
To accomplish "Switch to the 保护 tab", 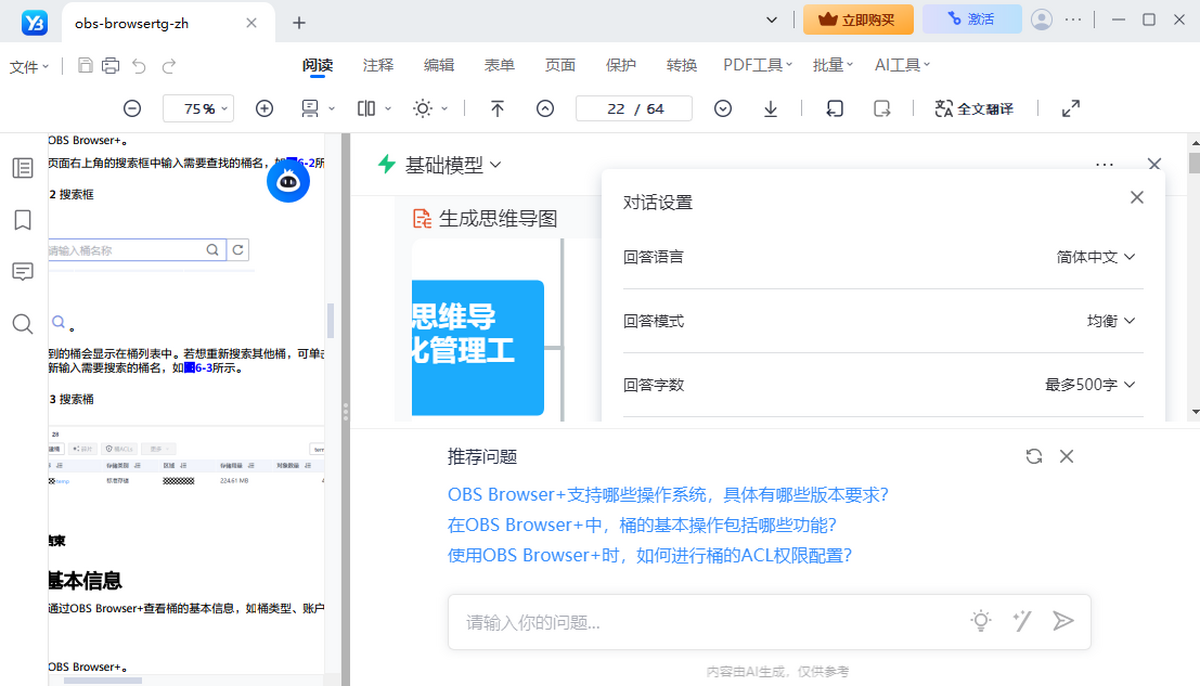I will tap(621, 65).
